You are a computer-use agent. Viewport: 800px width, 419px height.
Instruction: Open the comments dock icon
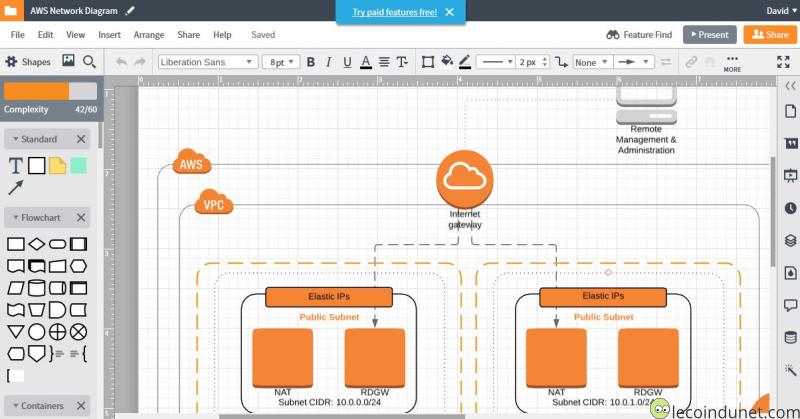pos(790,305)
